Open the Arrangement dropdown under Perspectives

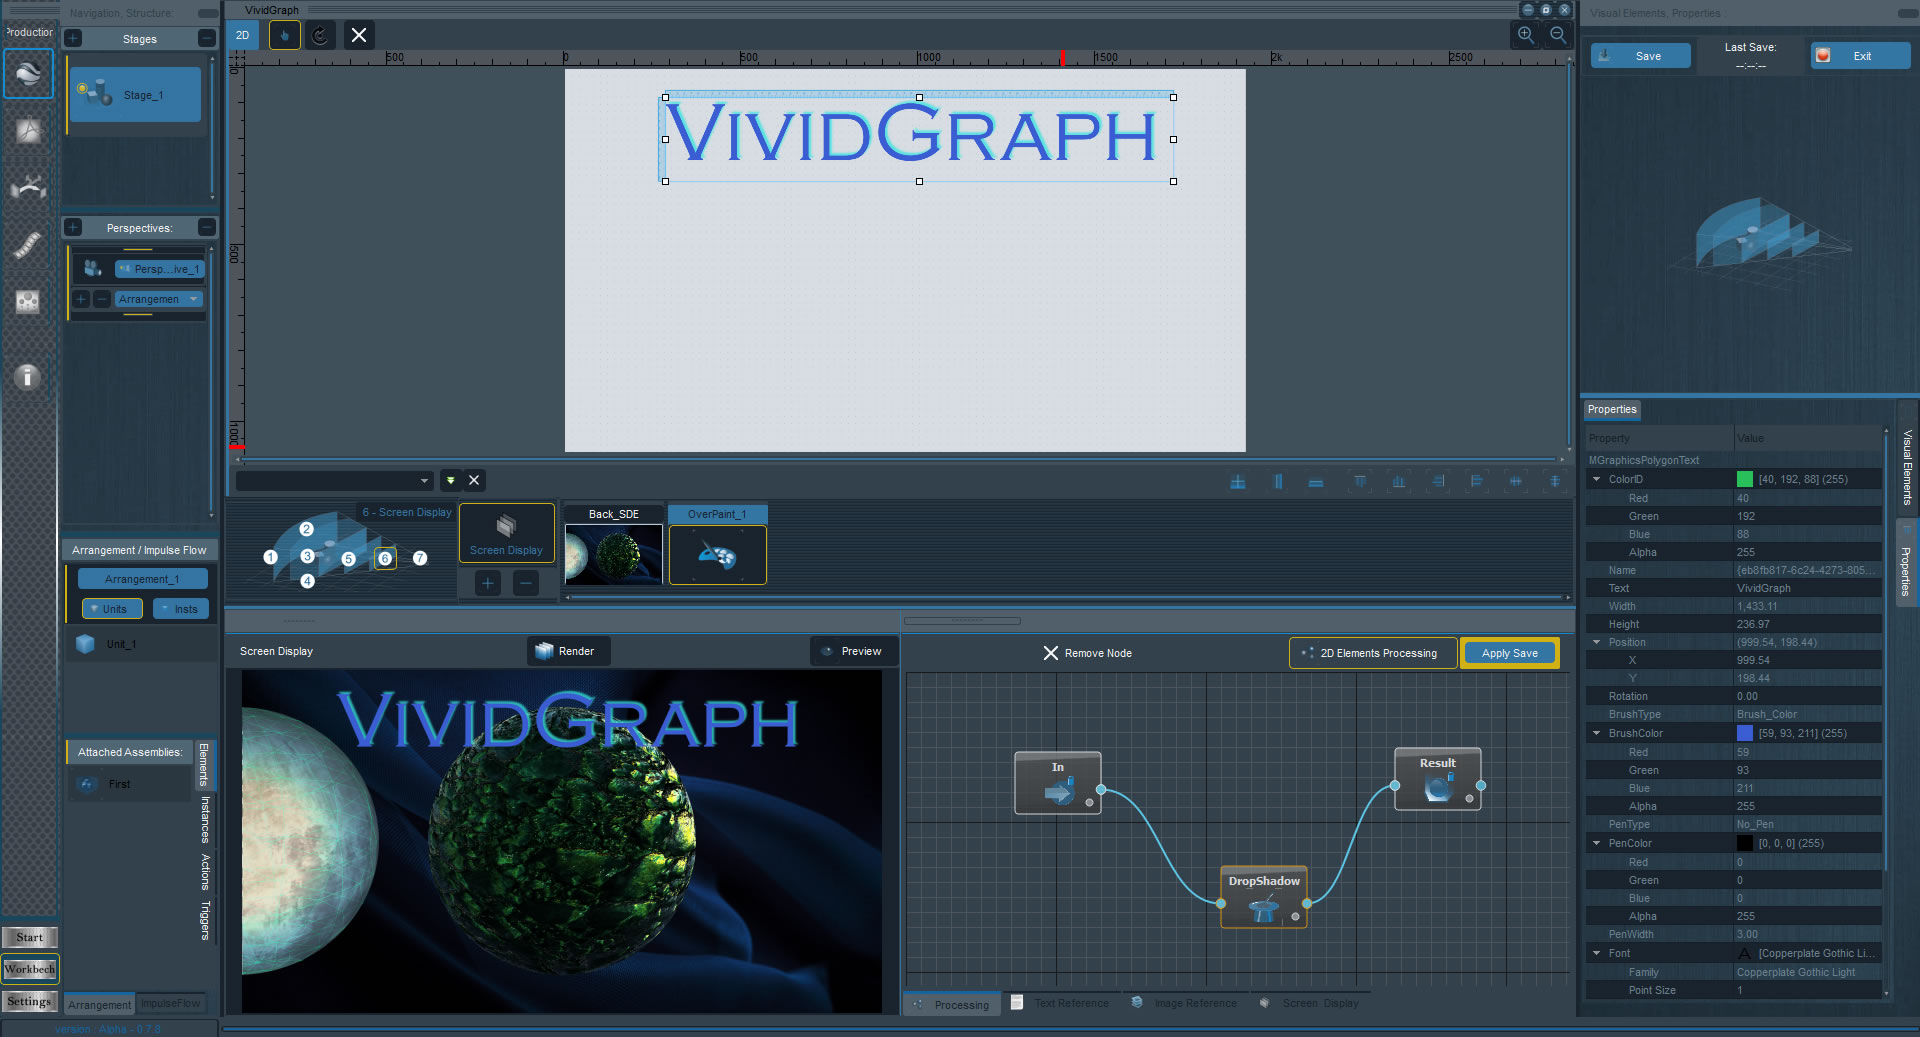click(x=159, y=299)
